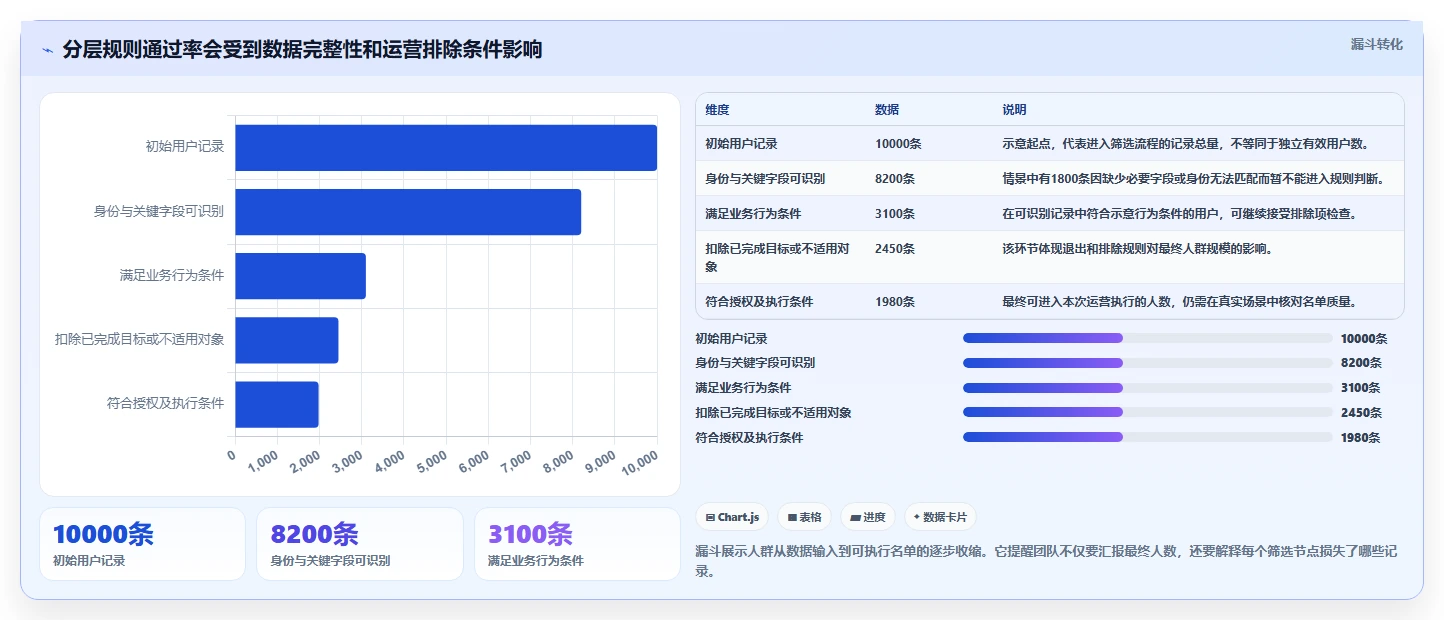The width and height of the screenshot is (1444, 620).
Task: Click the progress bar in the 符合授权及执行条件 row
Action: 1148,437
